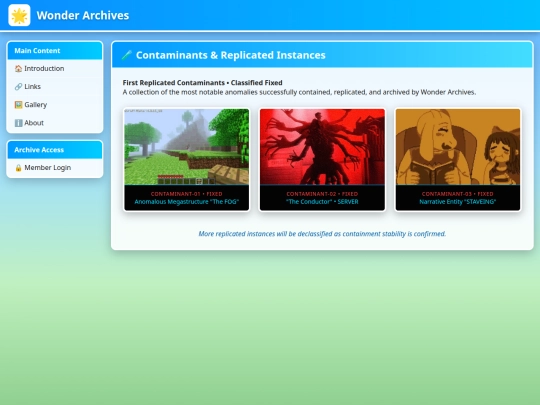The width and height of the screenshot is (540, 405).
Task: Open the Minecraft fog landscape thumbnail
Action: click(x=187, y=147)
